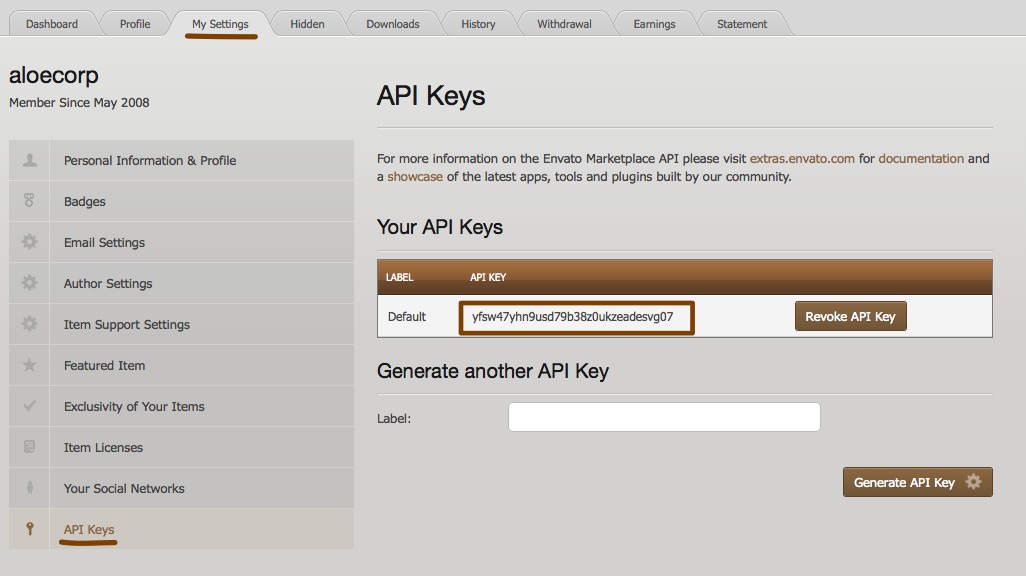Open the Statement tab
The height and width of the screenshot is (576, 1026).
pyautogui.click(x=741, y=24)
